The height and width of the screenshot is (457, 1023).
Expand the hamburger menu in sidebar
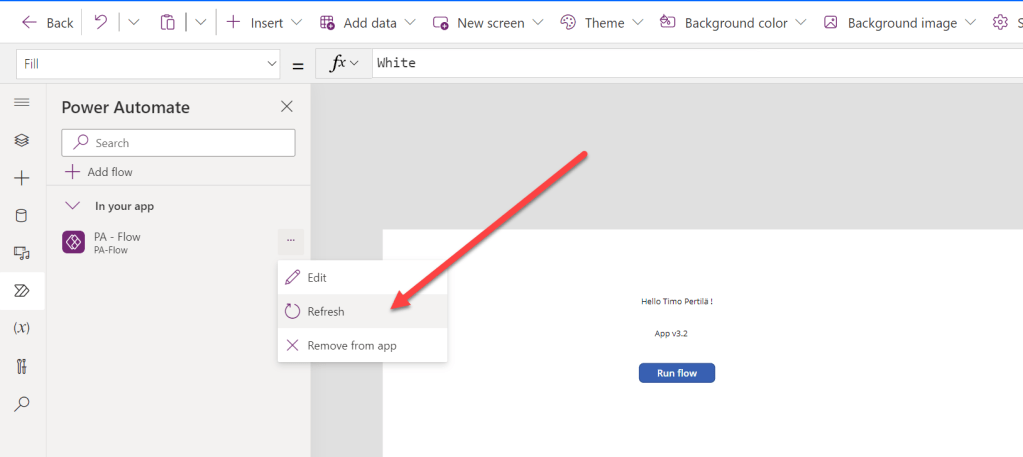[x=22, y=103]
